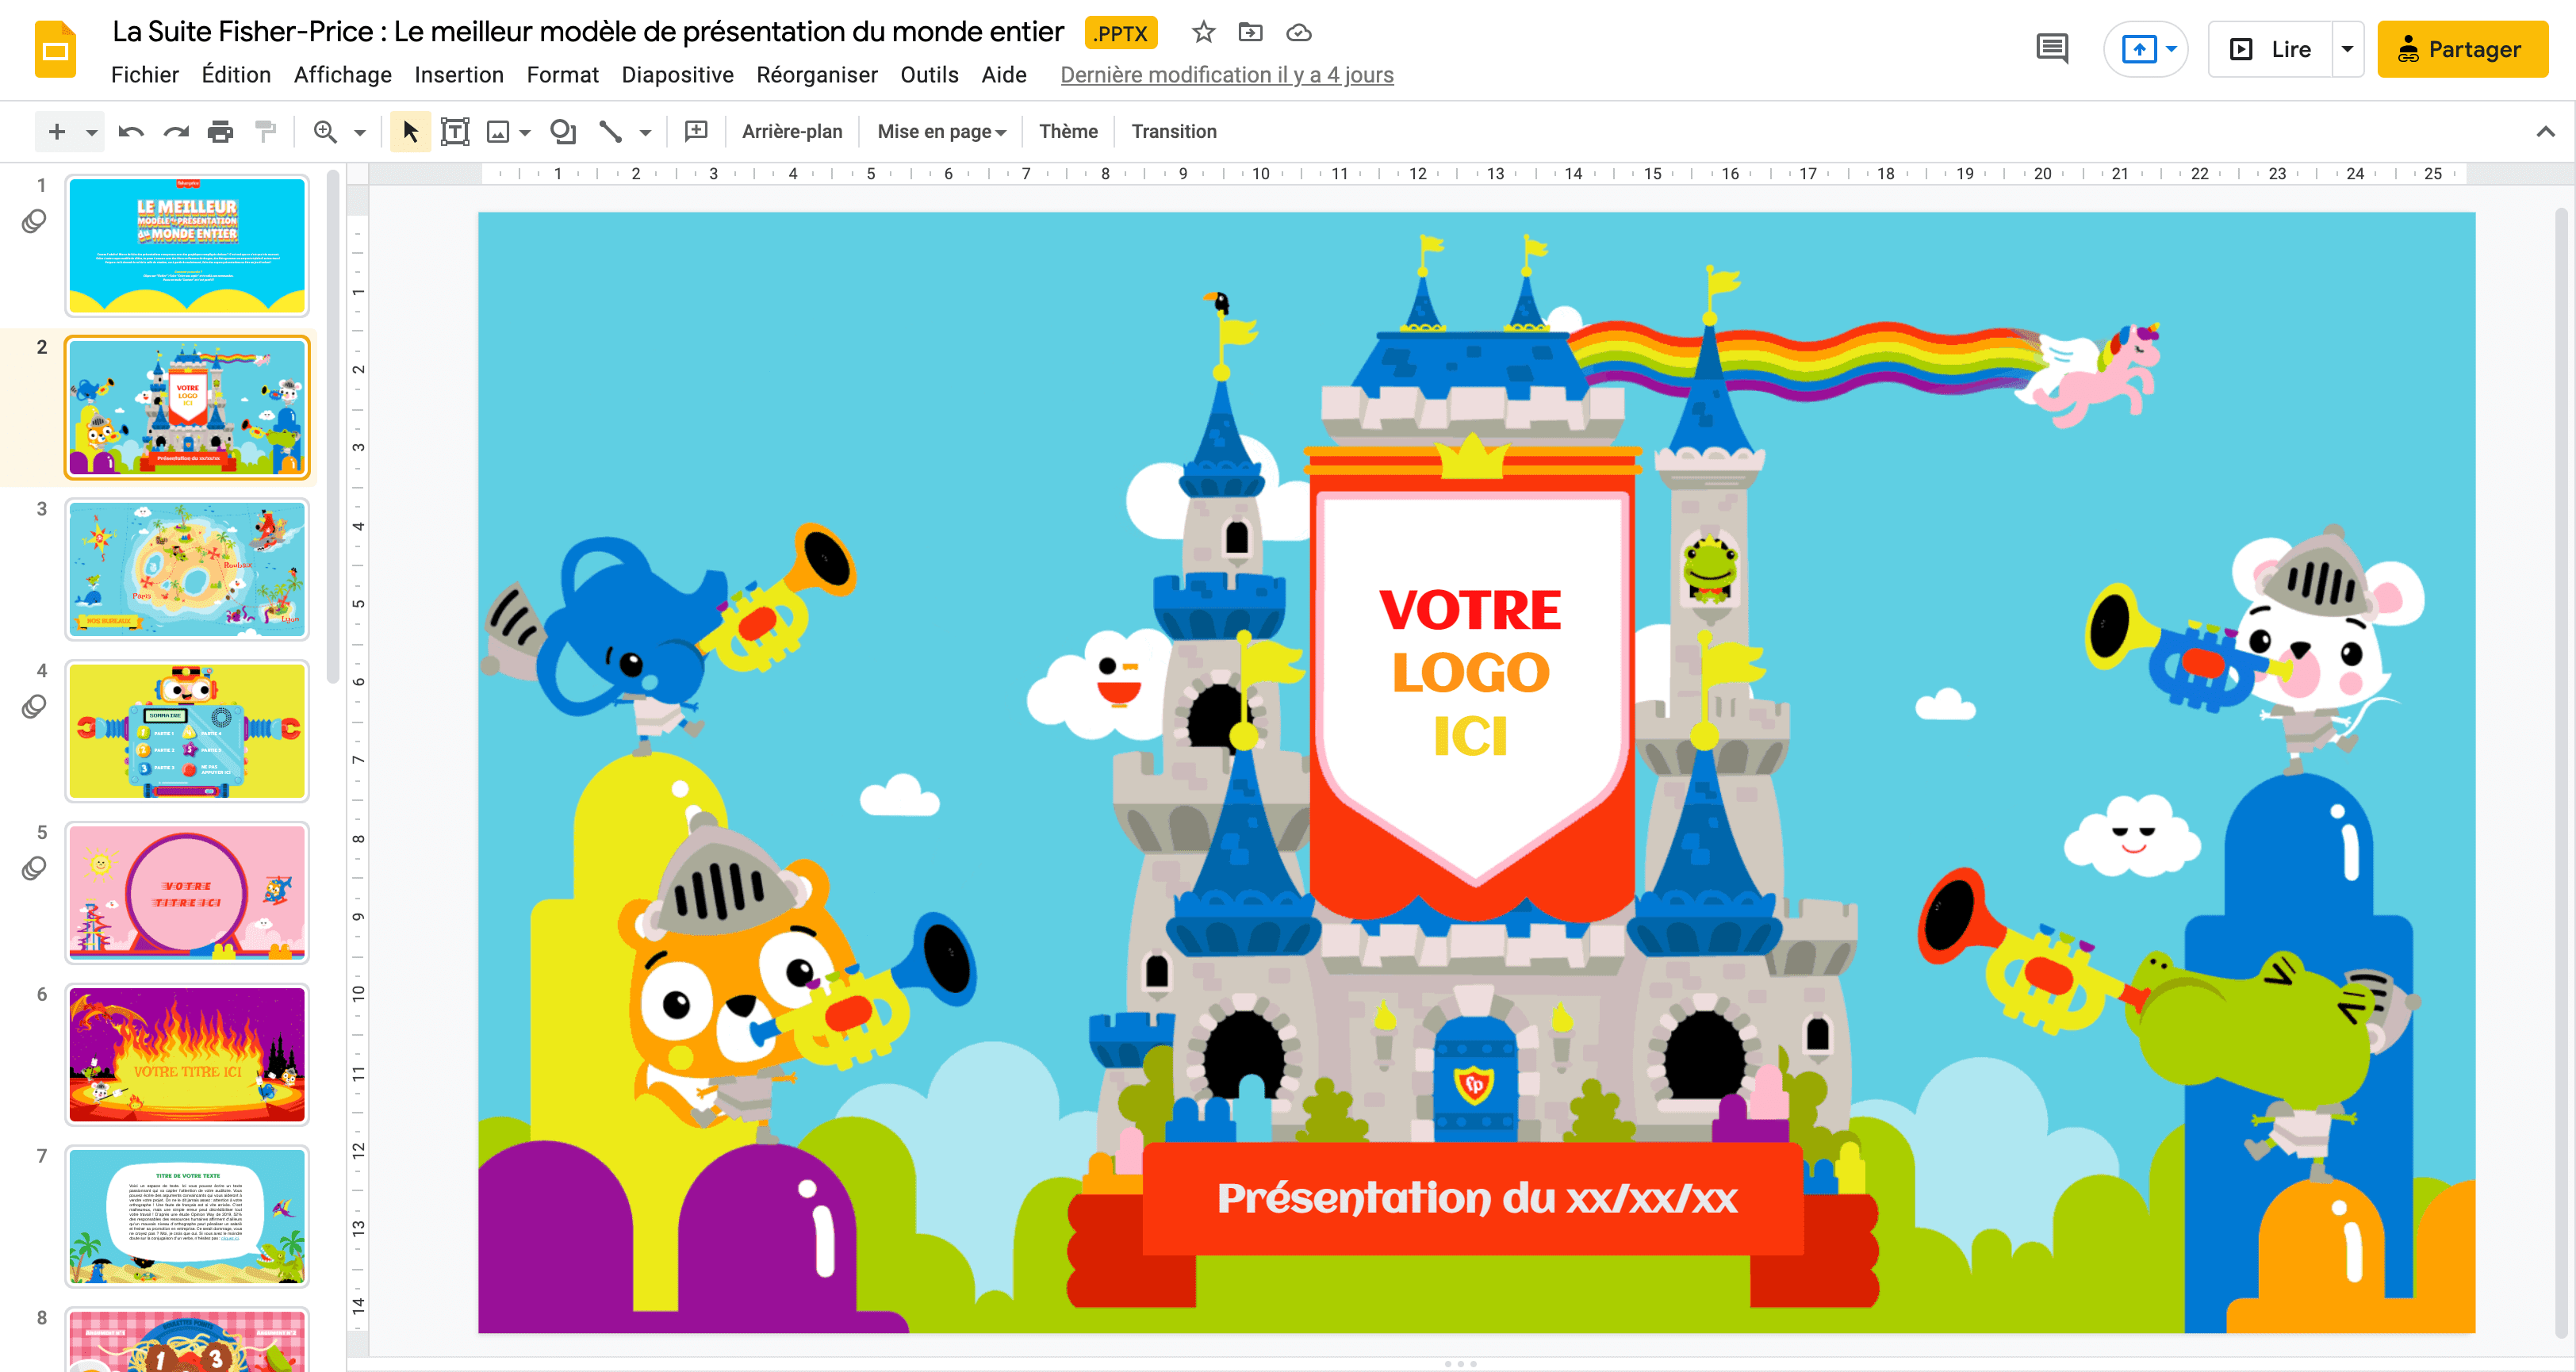This screenshot has height=1372, width=2576.
Task: Click the Partager button
Action: point(2462,49)
